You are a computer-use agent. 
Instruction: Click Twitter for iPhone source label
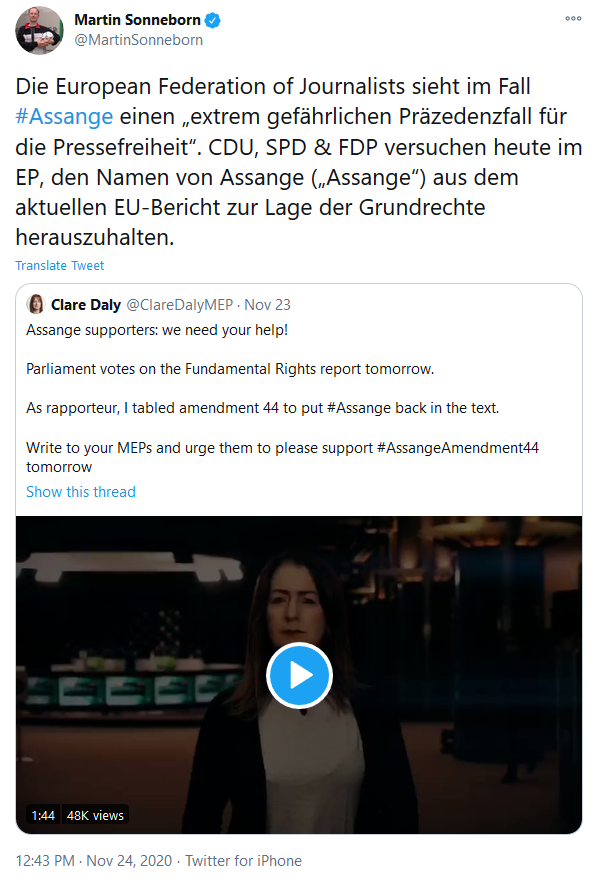[244, 860]
